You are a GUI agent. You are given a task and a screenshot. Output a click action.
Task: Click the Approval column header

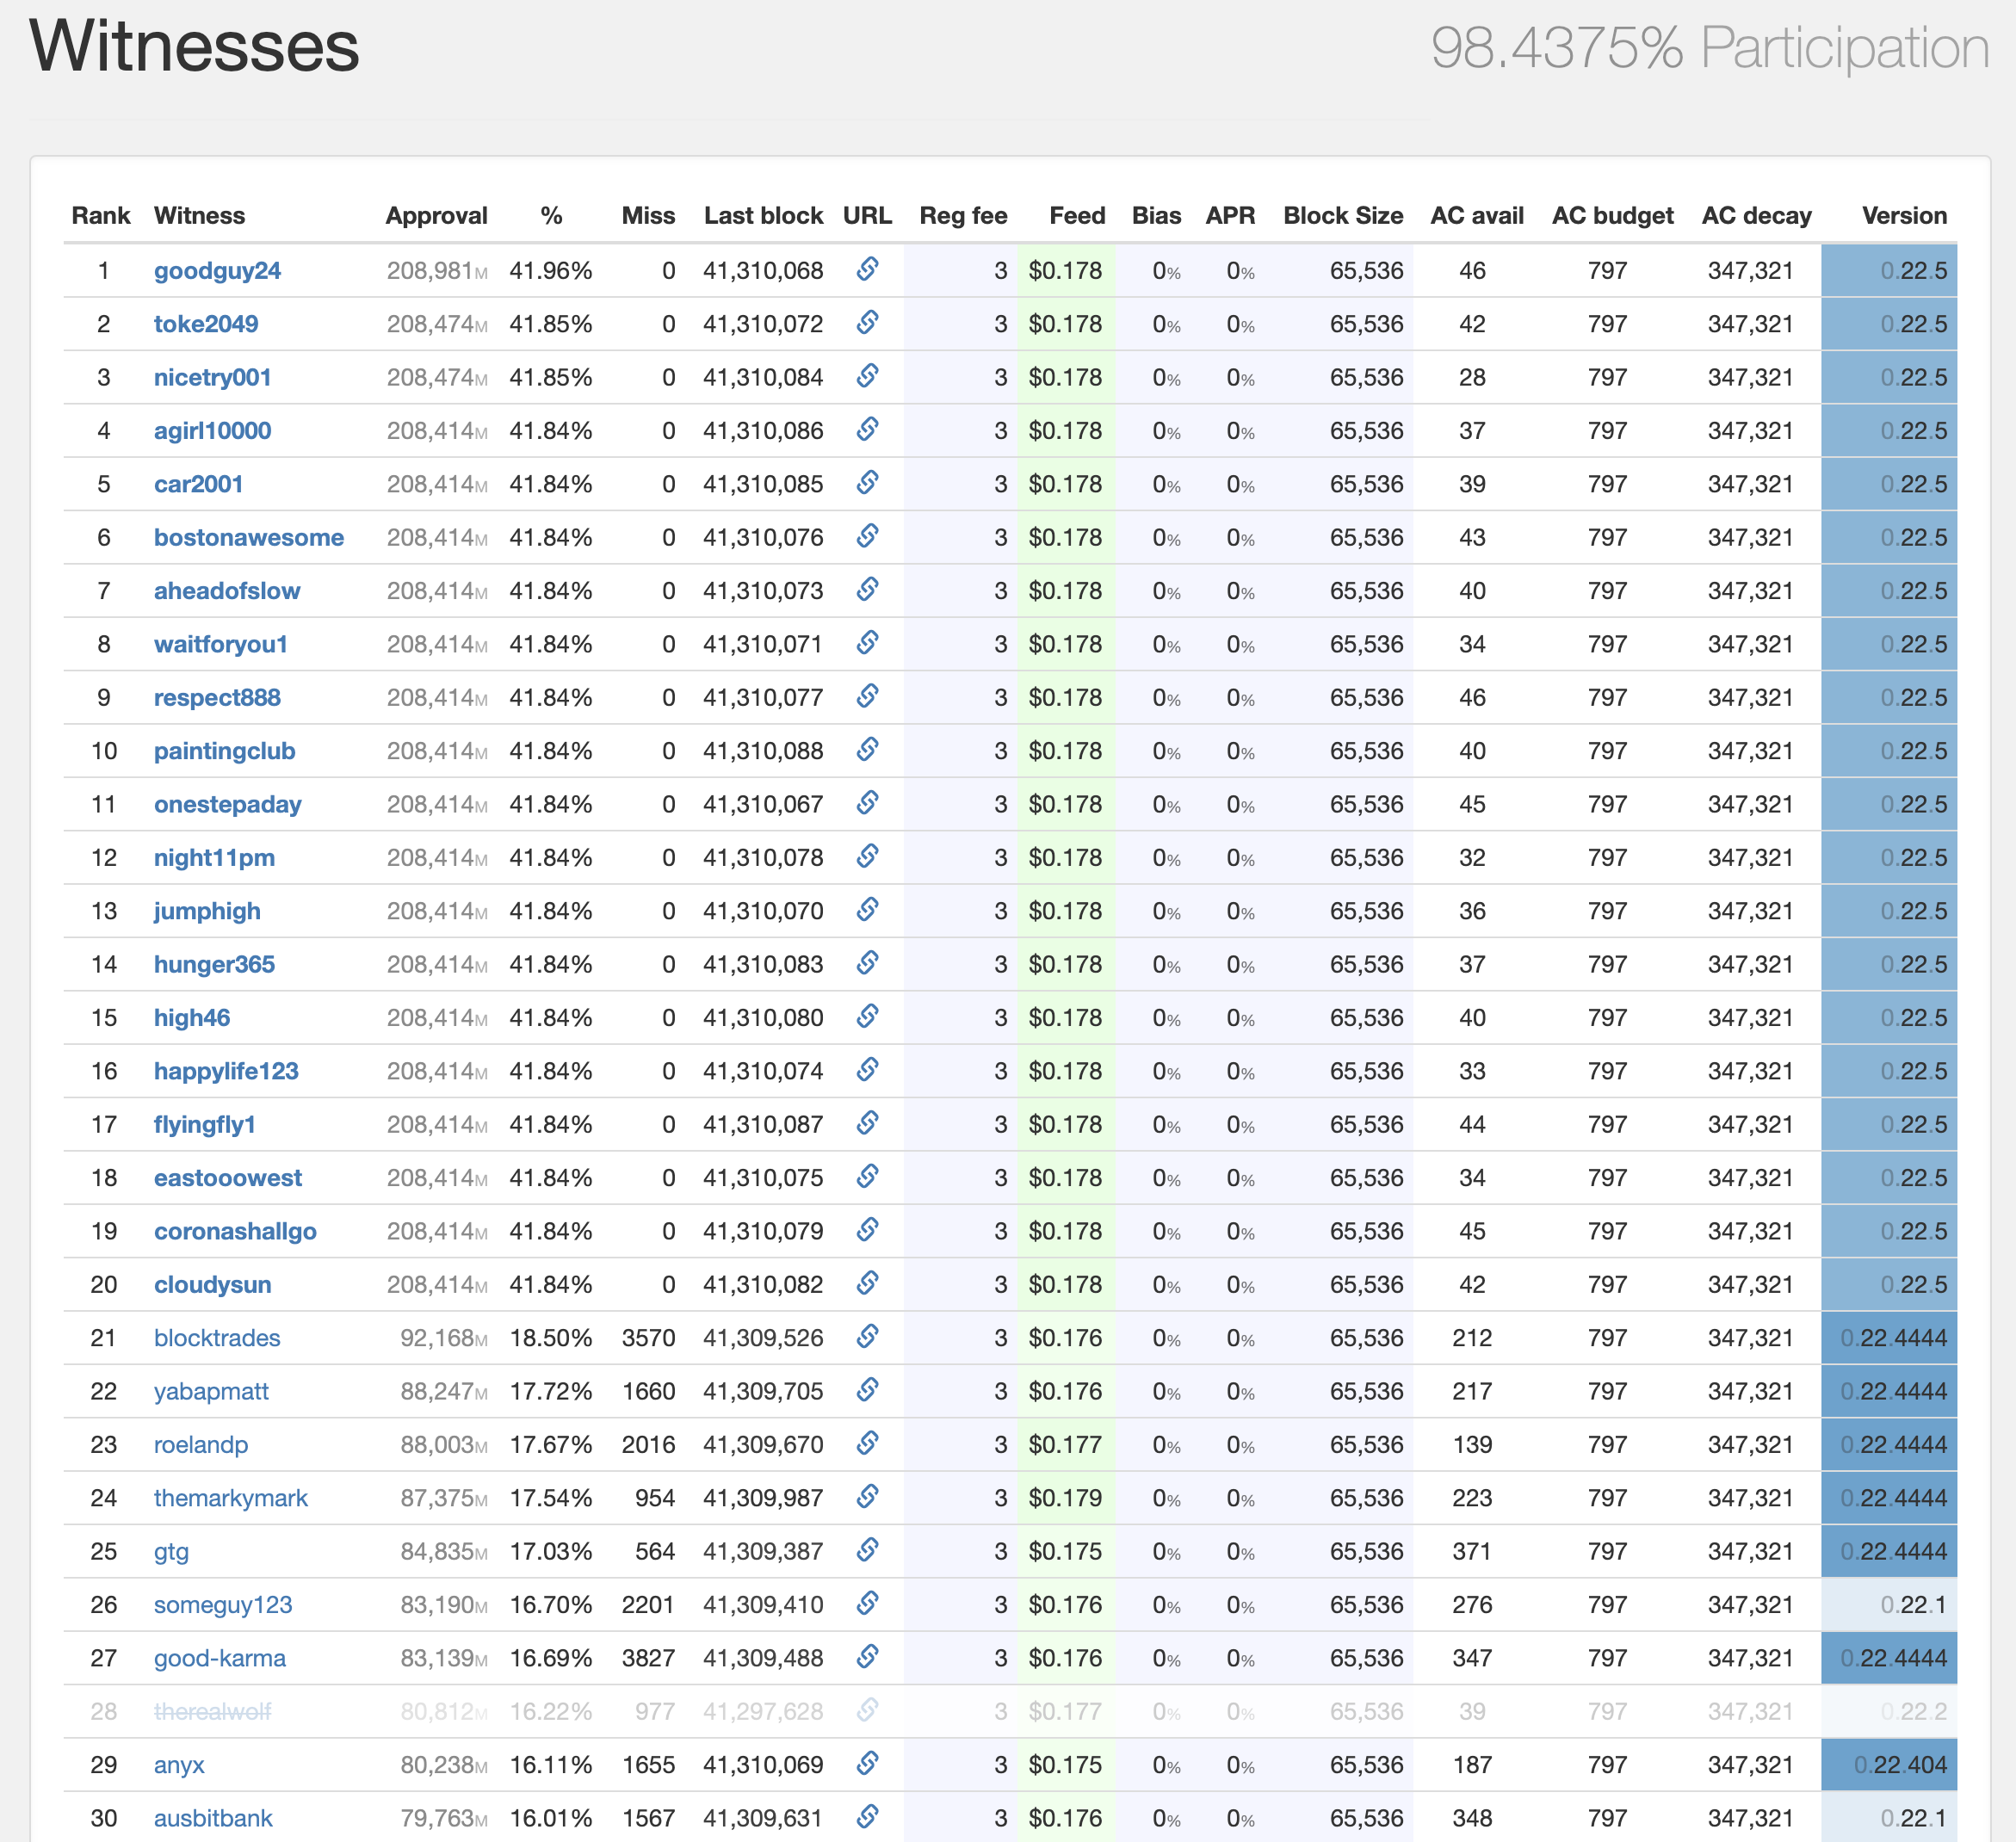tap(436, 215)
